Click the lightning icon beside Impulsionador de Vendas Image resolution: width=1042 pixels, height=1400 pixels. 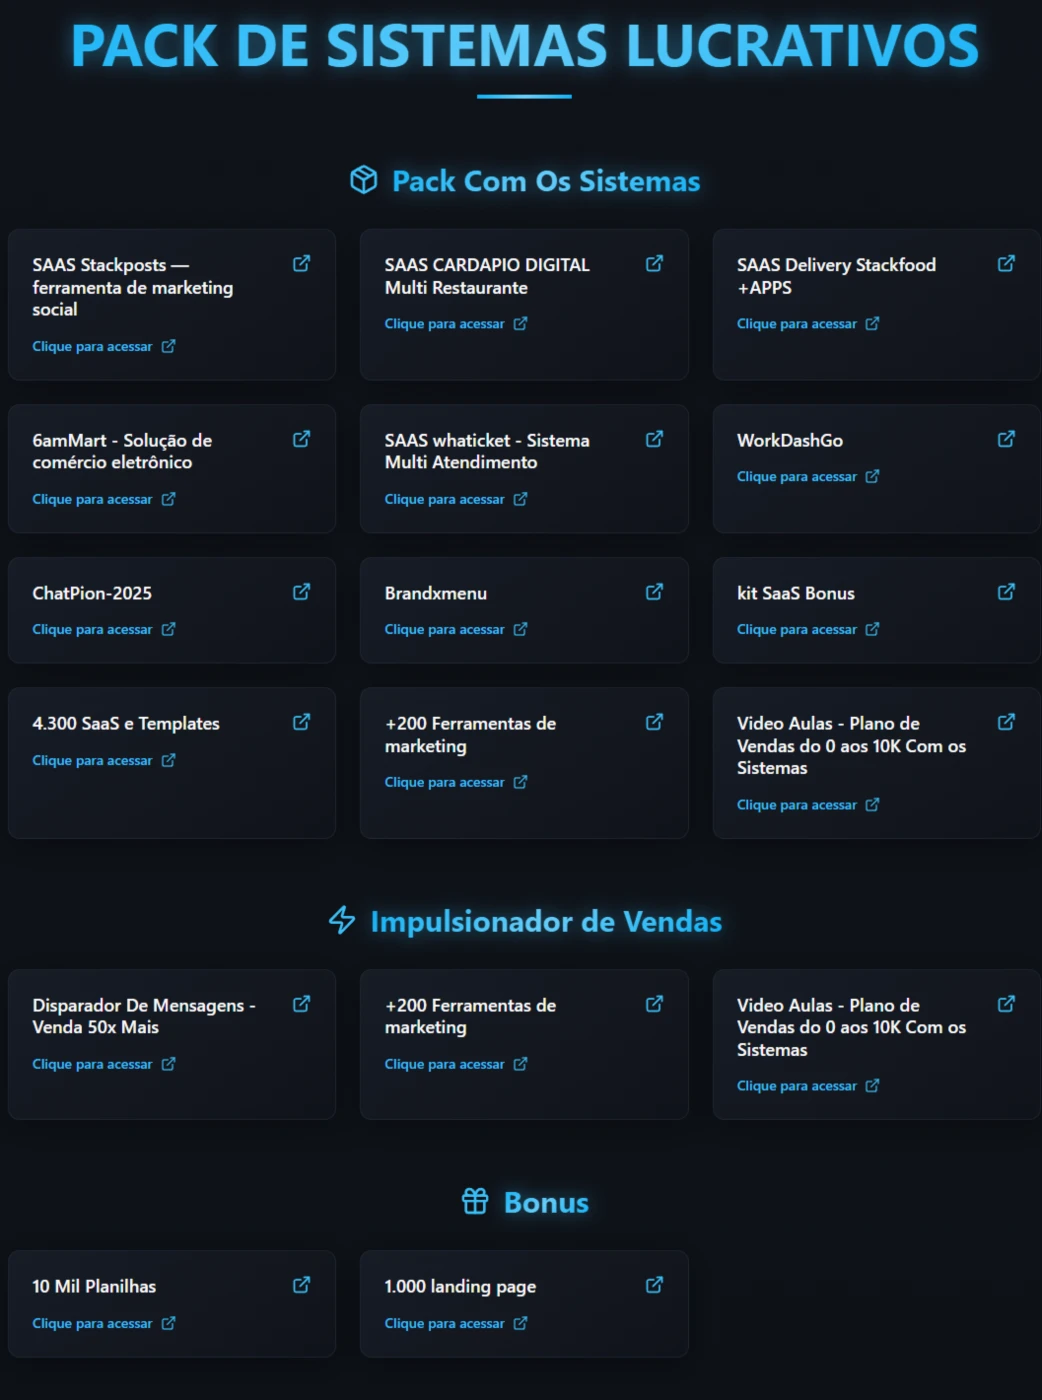pos(342,920)
